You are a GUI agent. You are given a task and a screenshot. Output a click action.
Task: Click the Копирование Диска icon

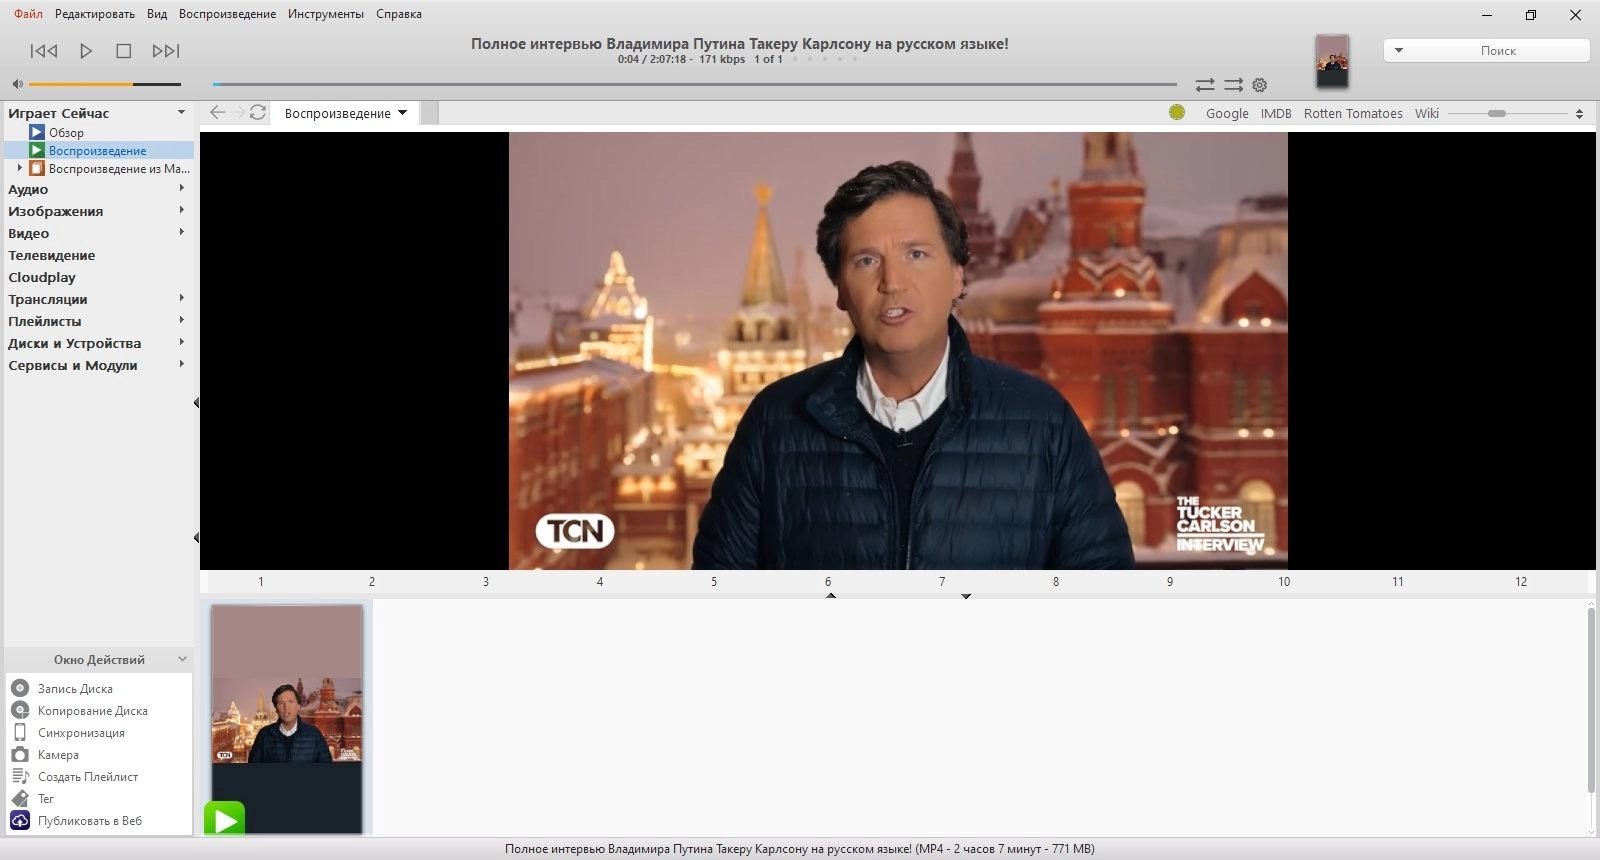(x=20, y=710)
